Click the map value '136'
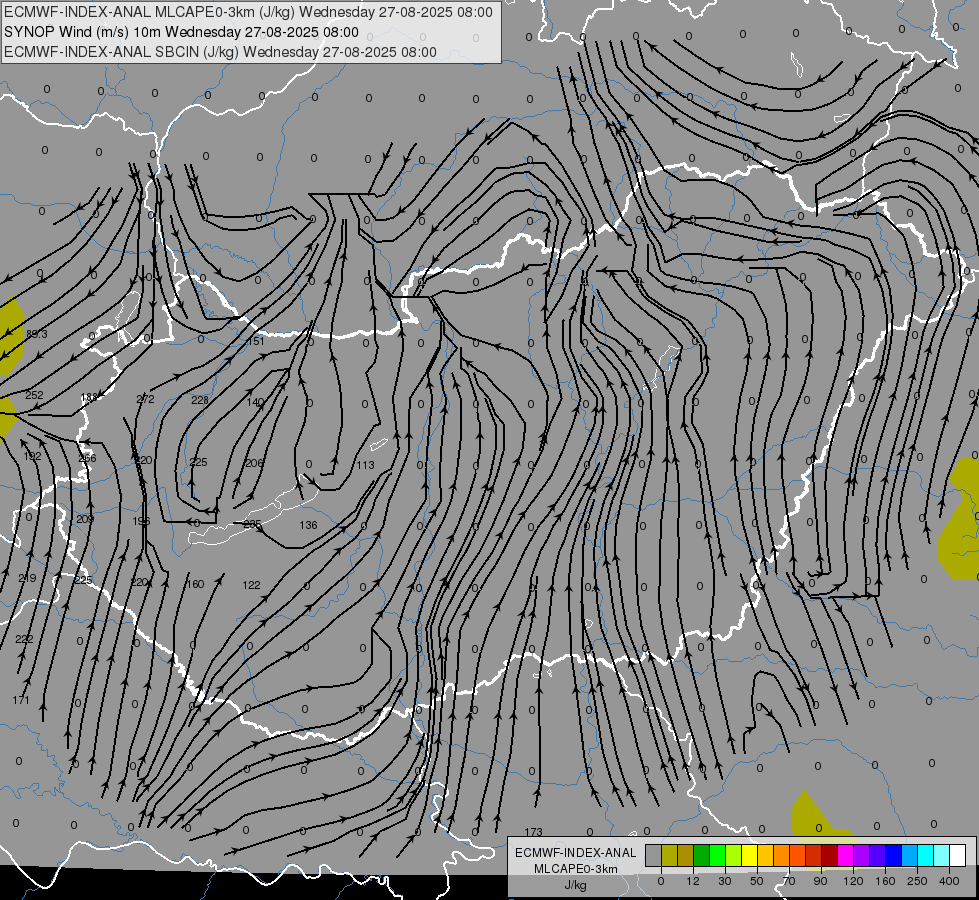Viewport: 979px width, 900px height. click(x=308, y=525)
